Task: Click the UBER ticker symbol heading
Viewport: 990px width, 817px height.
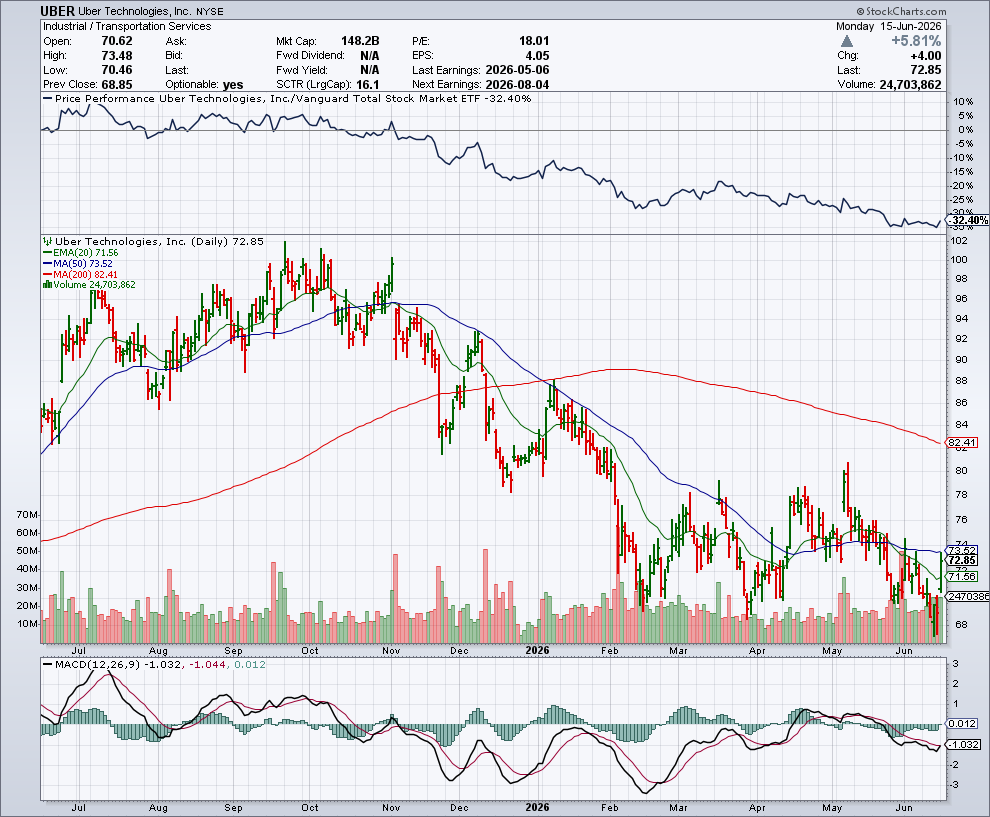Action: pos(57,11)
